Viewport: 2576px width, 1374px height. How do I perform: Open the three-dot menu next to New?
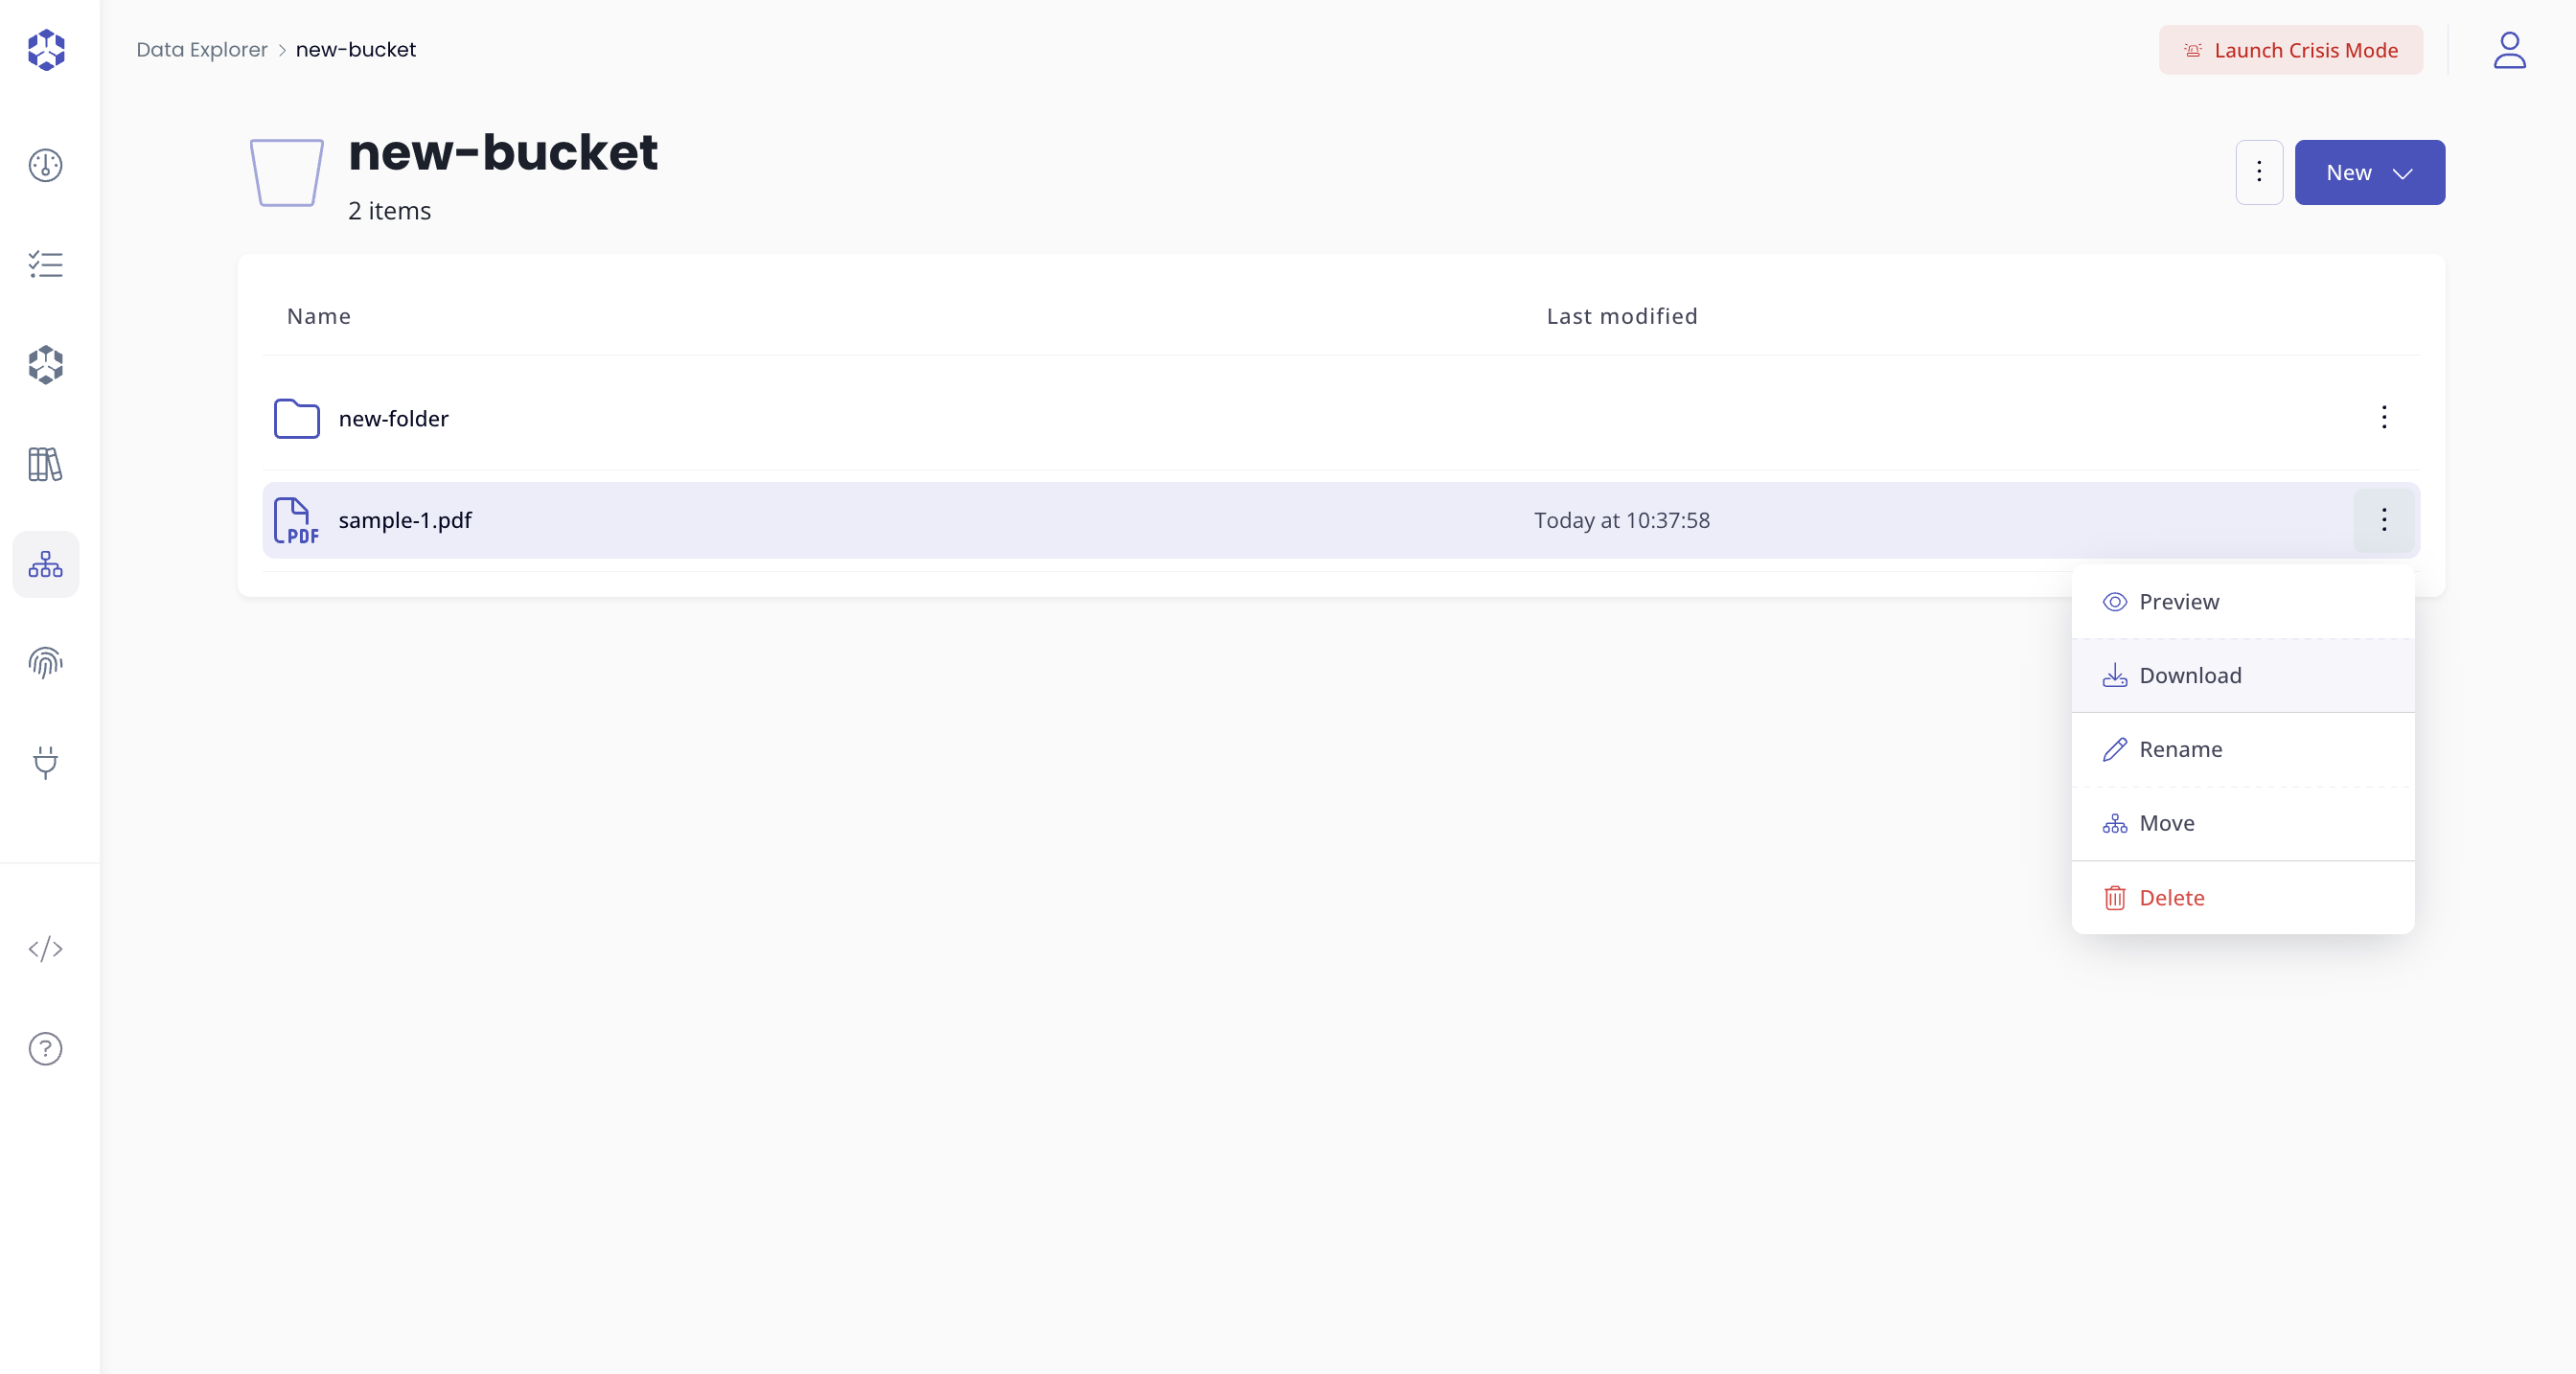[2259, 172]
